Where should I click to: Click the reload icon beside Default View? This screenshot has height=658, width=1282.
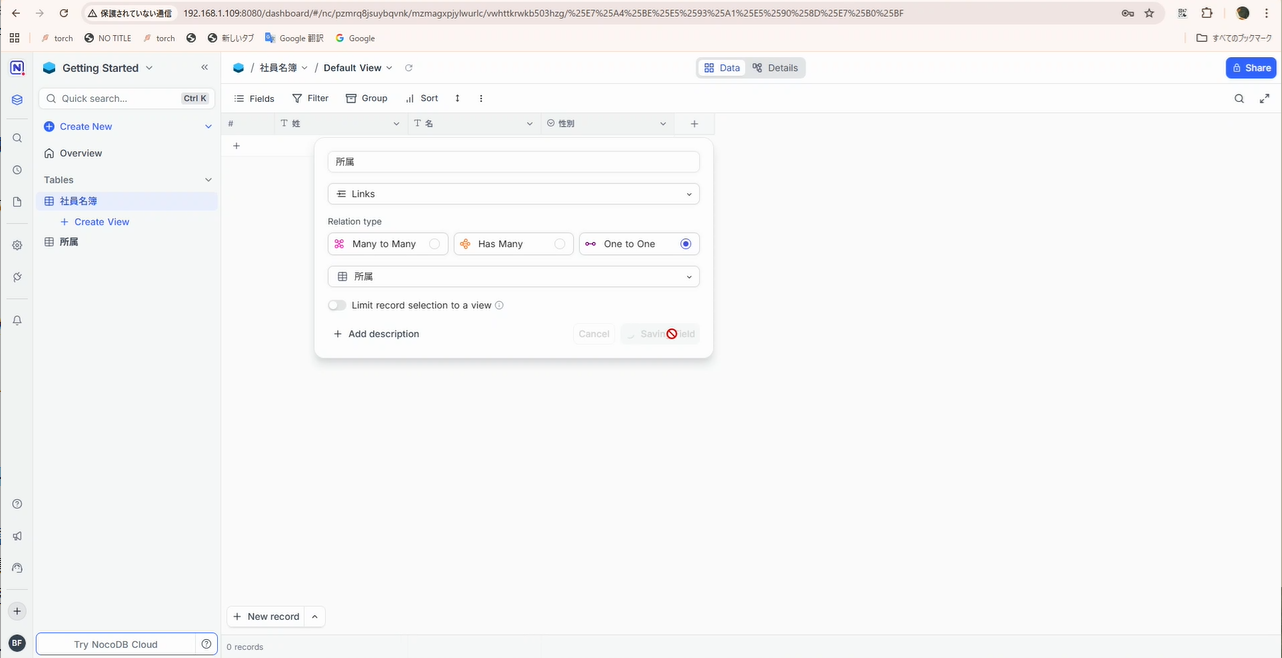pyautogui.click(x=408, y=68)
